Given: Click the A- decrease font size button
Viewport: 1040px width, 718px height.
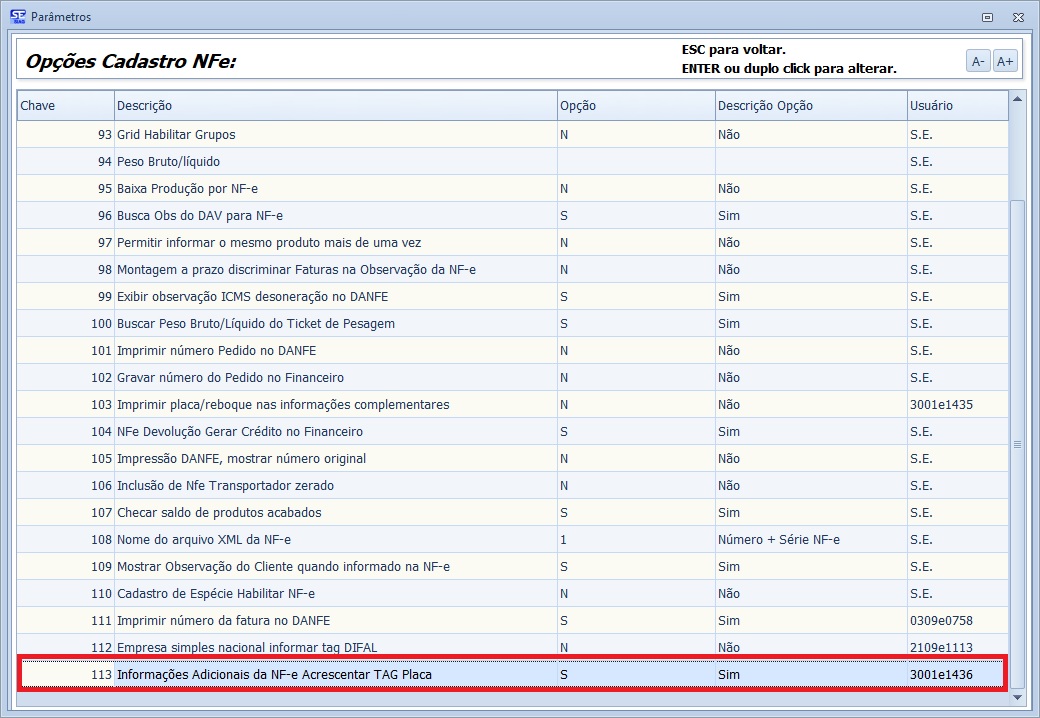Looking at the screenshot, I should point(977,62).
